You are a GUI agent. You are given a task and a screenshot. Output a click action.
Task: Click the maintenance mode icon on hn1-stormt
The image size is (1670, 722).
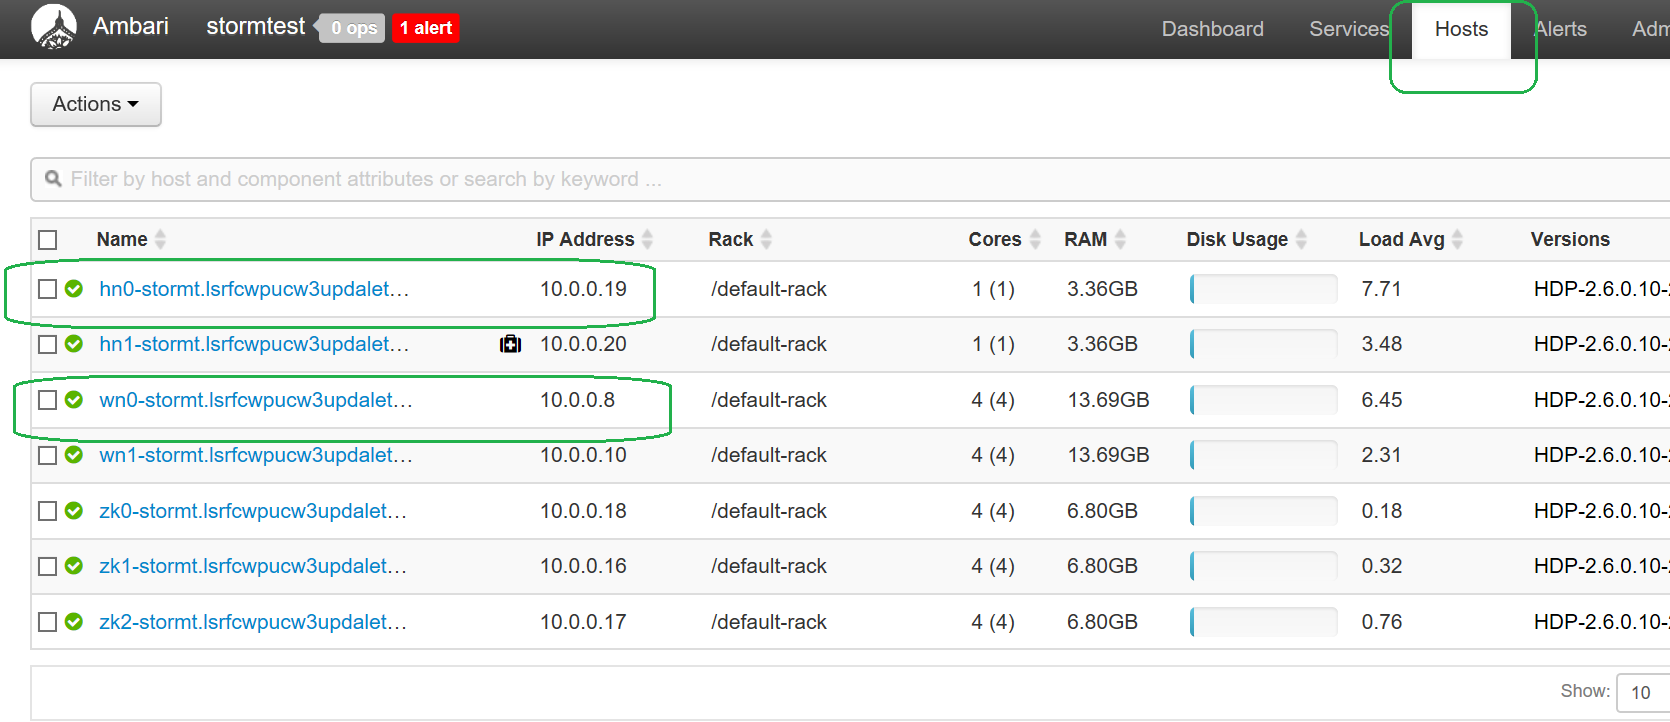click(510, 344)
